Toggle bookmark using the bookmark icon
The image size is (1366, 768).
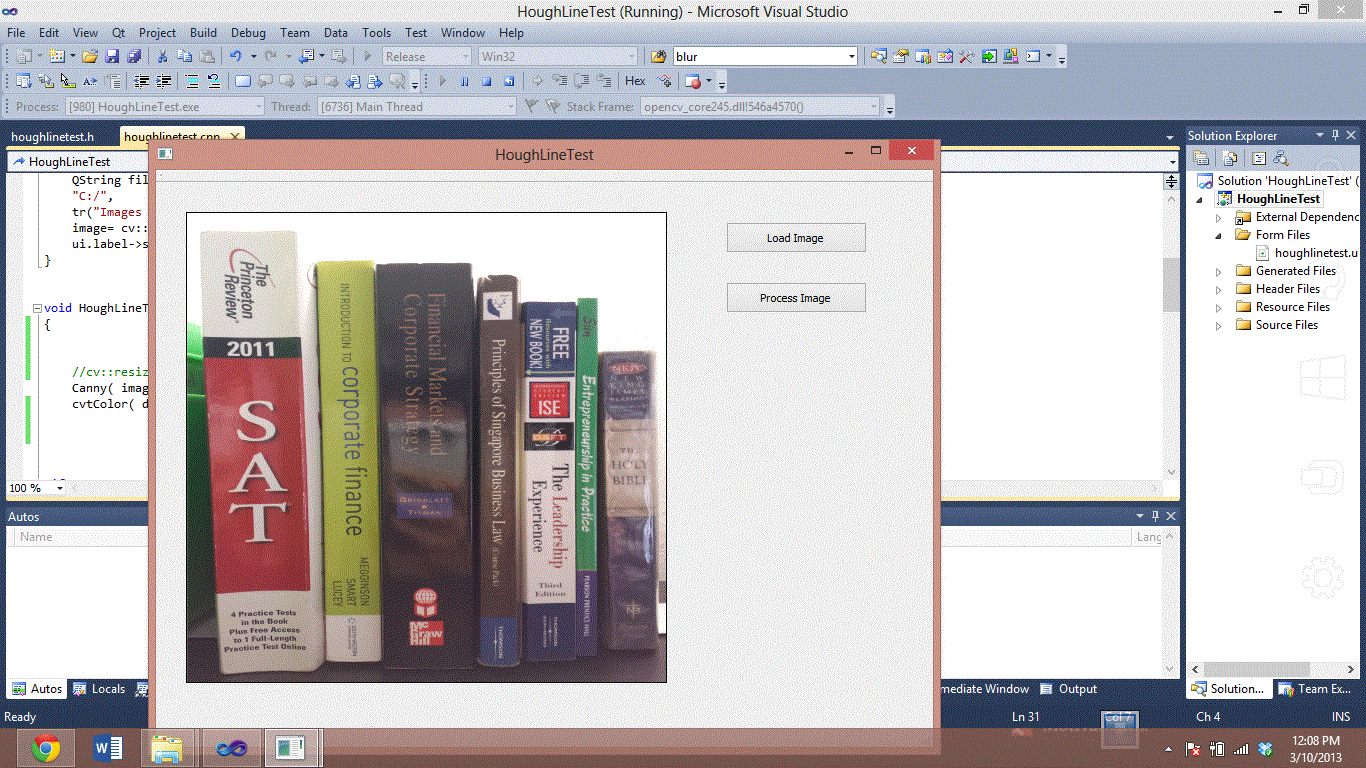coord(243,81)
